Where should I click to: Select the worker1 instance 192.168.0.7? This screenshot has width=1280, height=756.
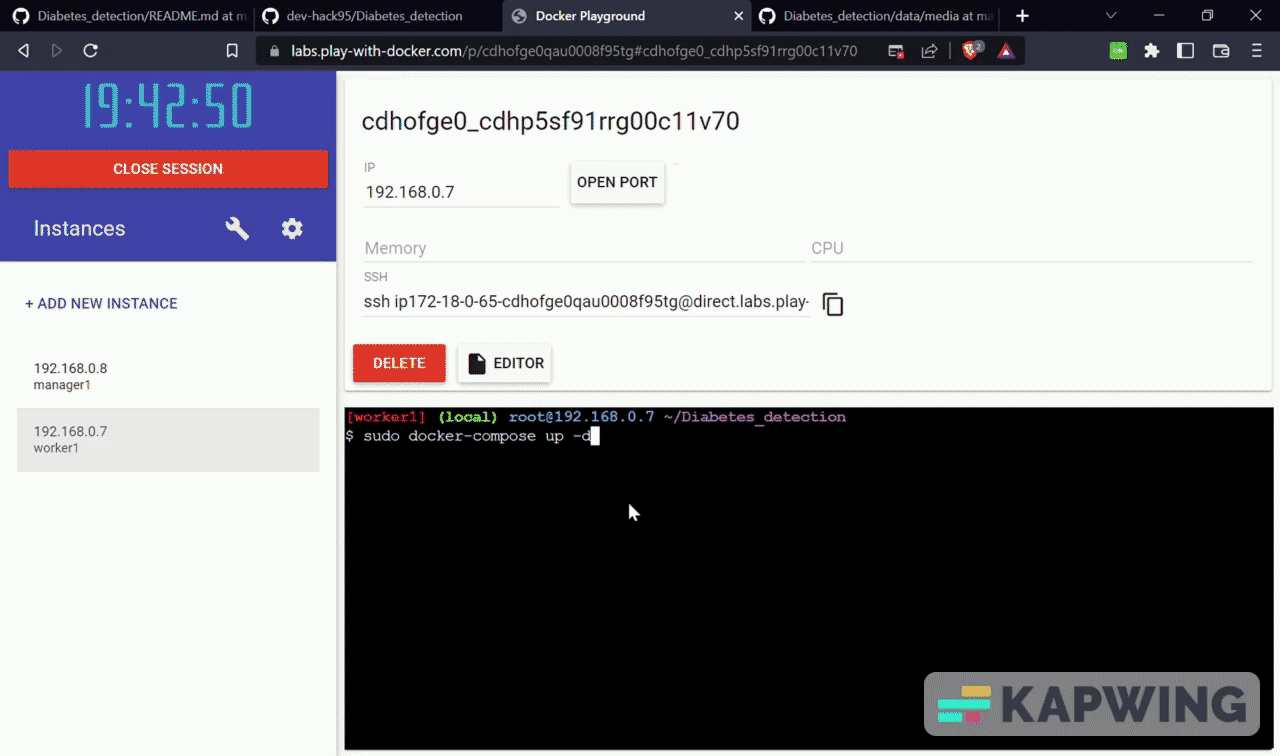(x=168, y=440)
